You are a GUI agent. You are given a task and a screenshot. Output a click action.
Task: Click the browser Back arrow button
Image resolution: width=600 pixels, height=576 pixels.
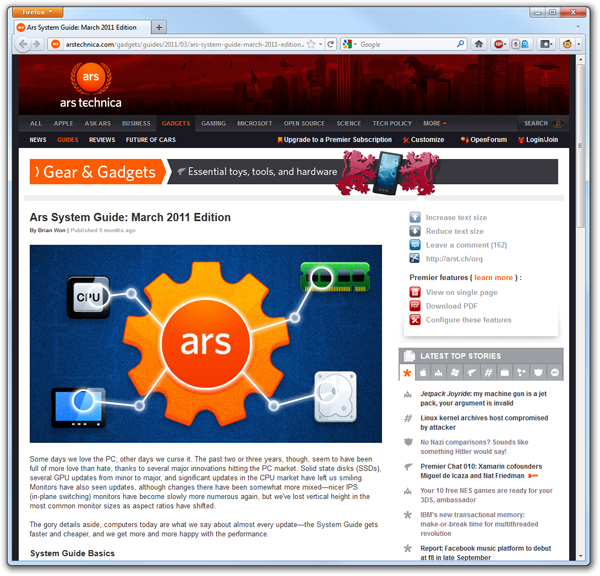point(23,44)
